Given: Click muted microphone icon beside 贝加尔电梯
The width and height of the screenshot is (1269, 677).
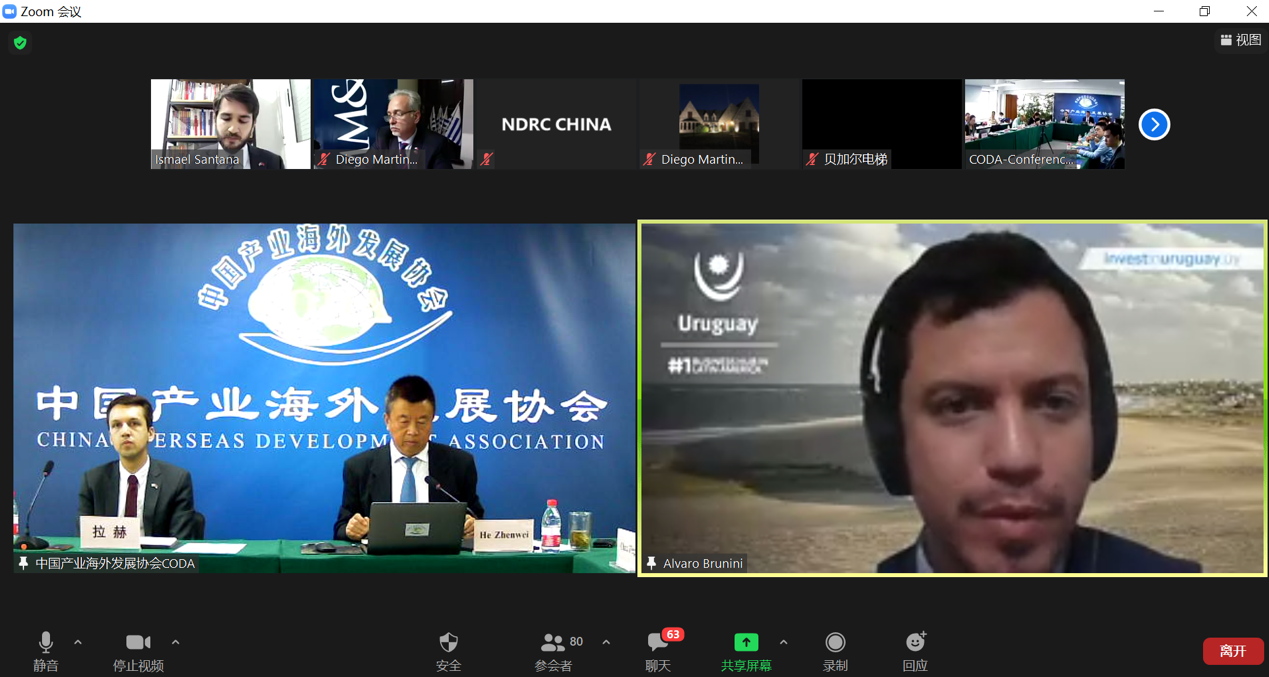Looking at the screenshot, I should (x=812, y=159).
